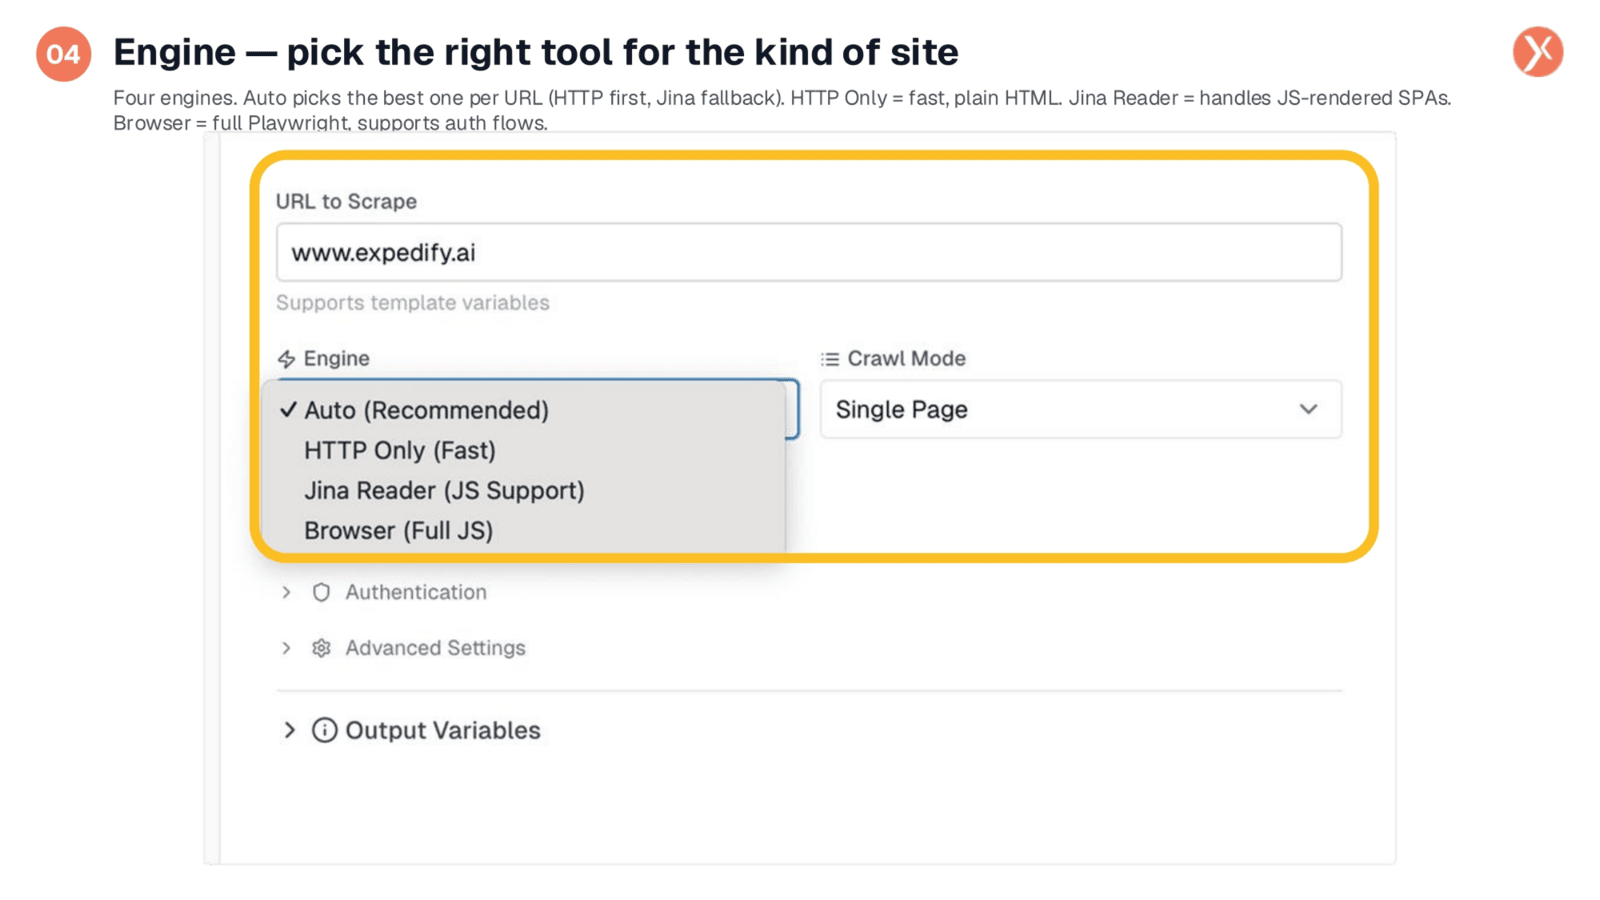
Task: Click 'Supports template variables' hint text
Action: coord(413,303)
